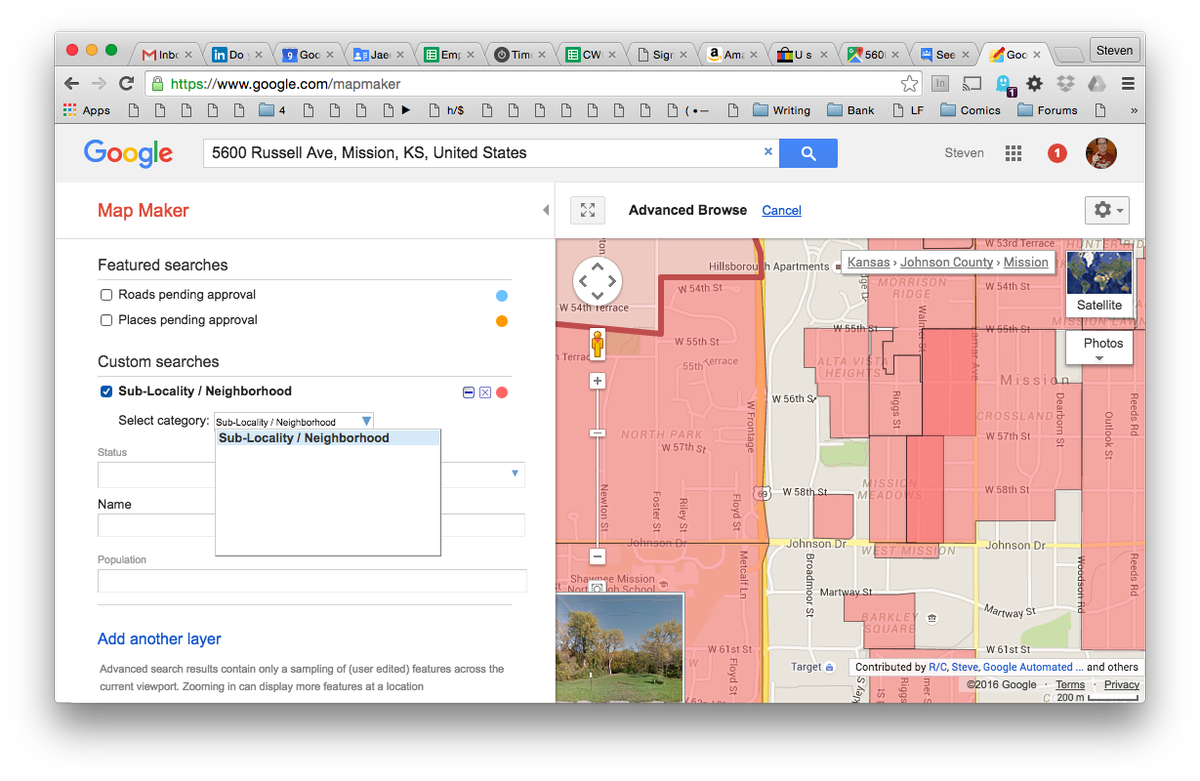This screenshot has width=1200, height=781.
Task: Go back in browser history
Action: (71, 84)
